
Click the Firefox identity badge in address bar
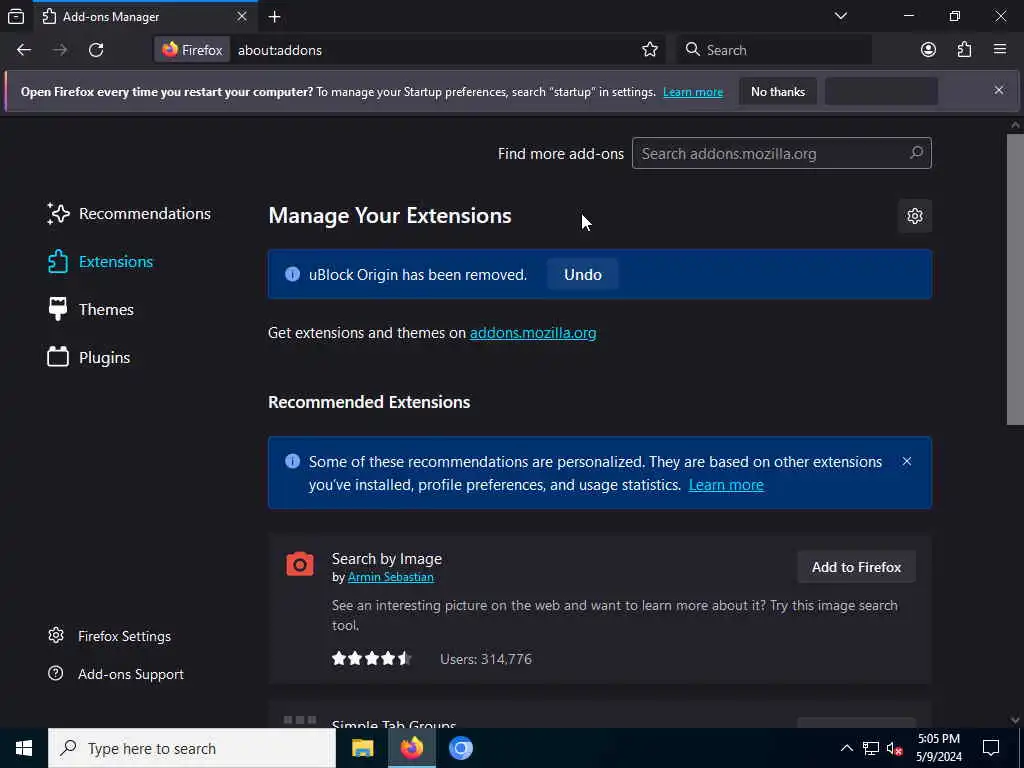pyautogui.click(x=192, y=50)
